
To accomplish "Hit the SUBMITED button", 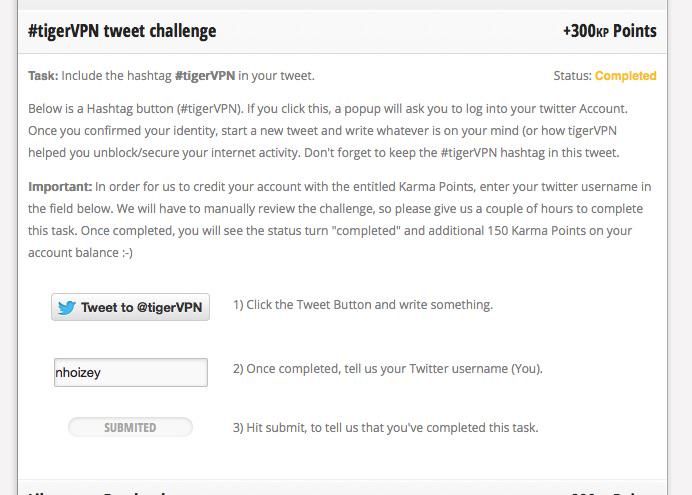I will point(130,428).
